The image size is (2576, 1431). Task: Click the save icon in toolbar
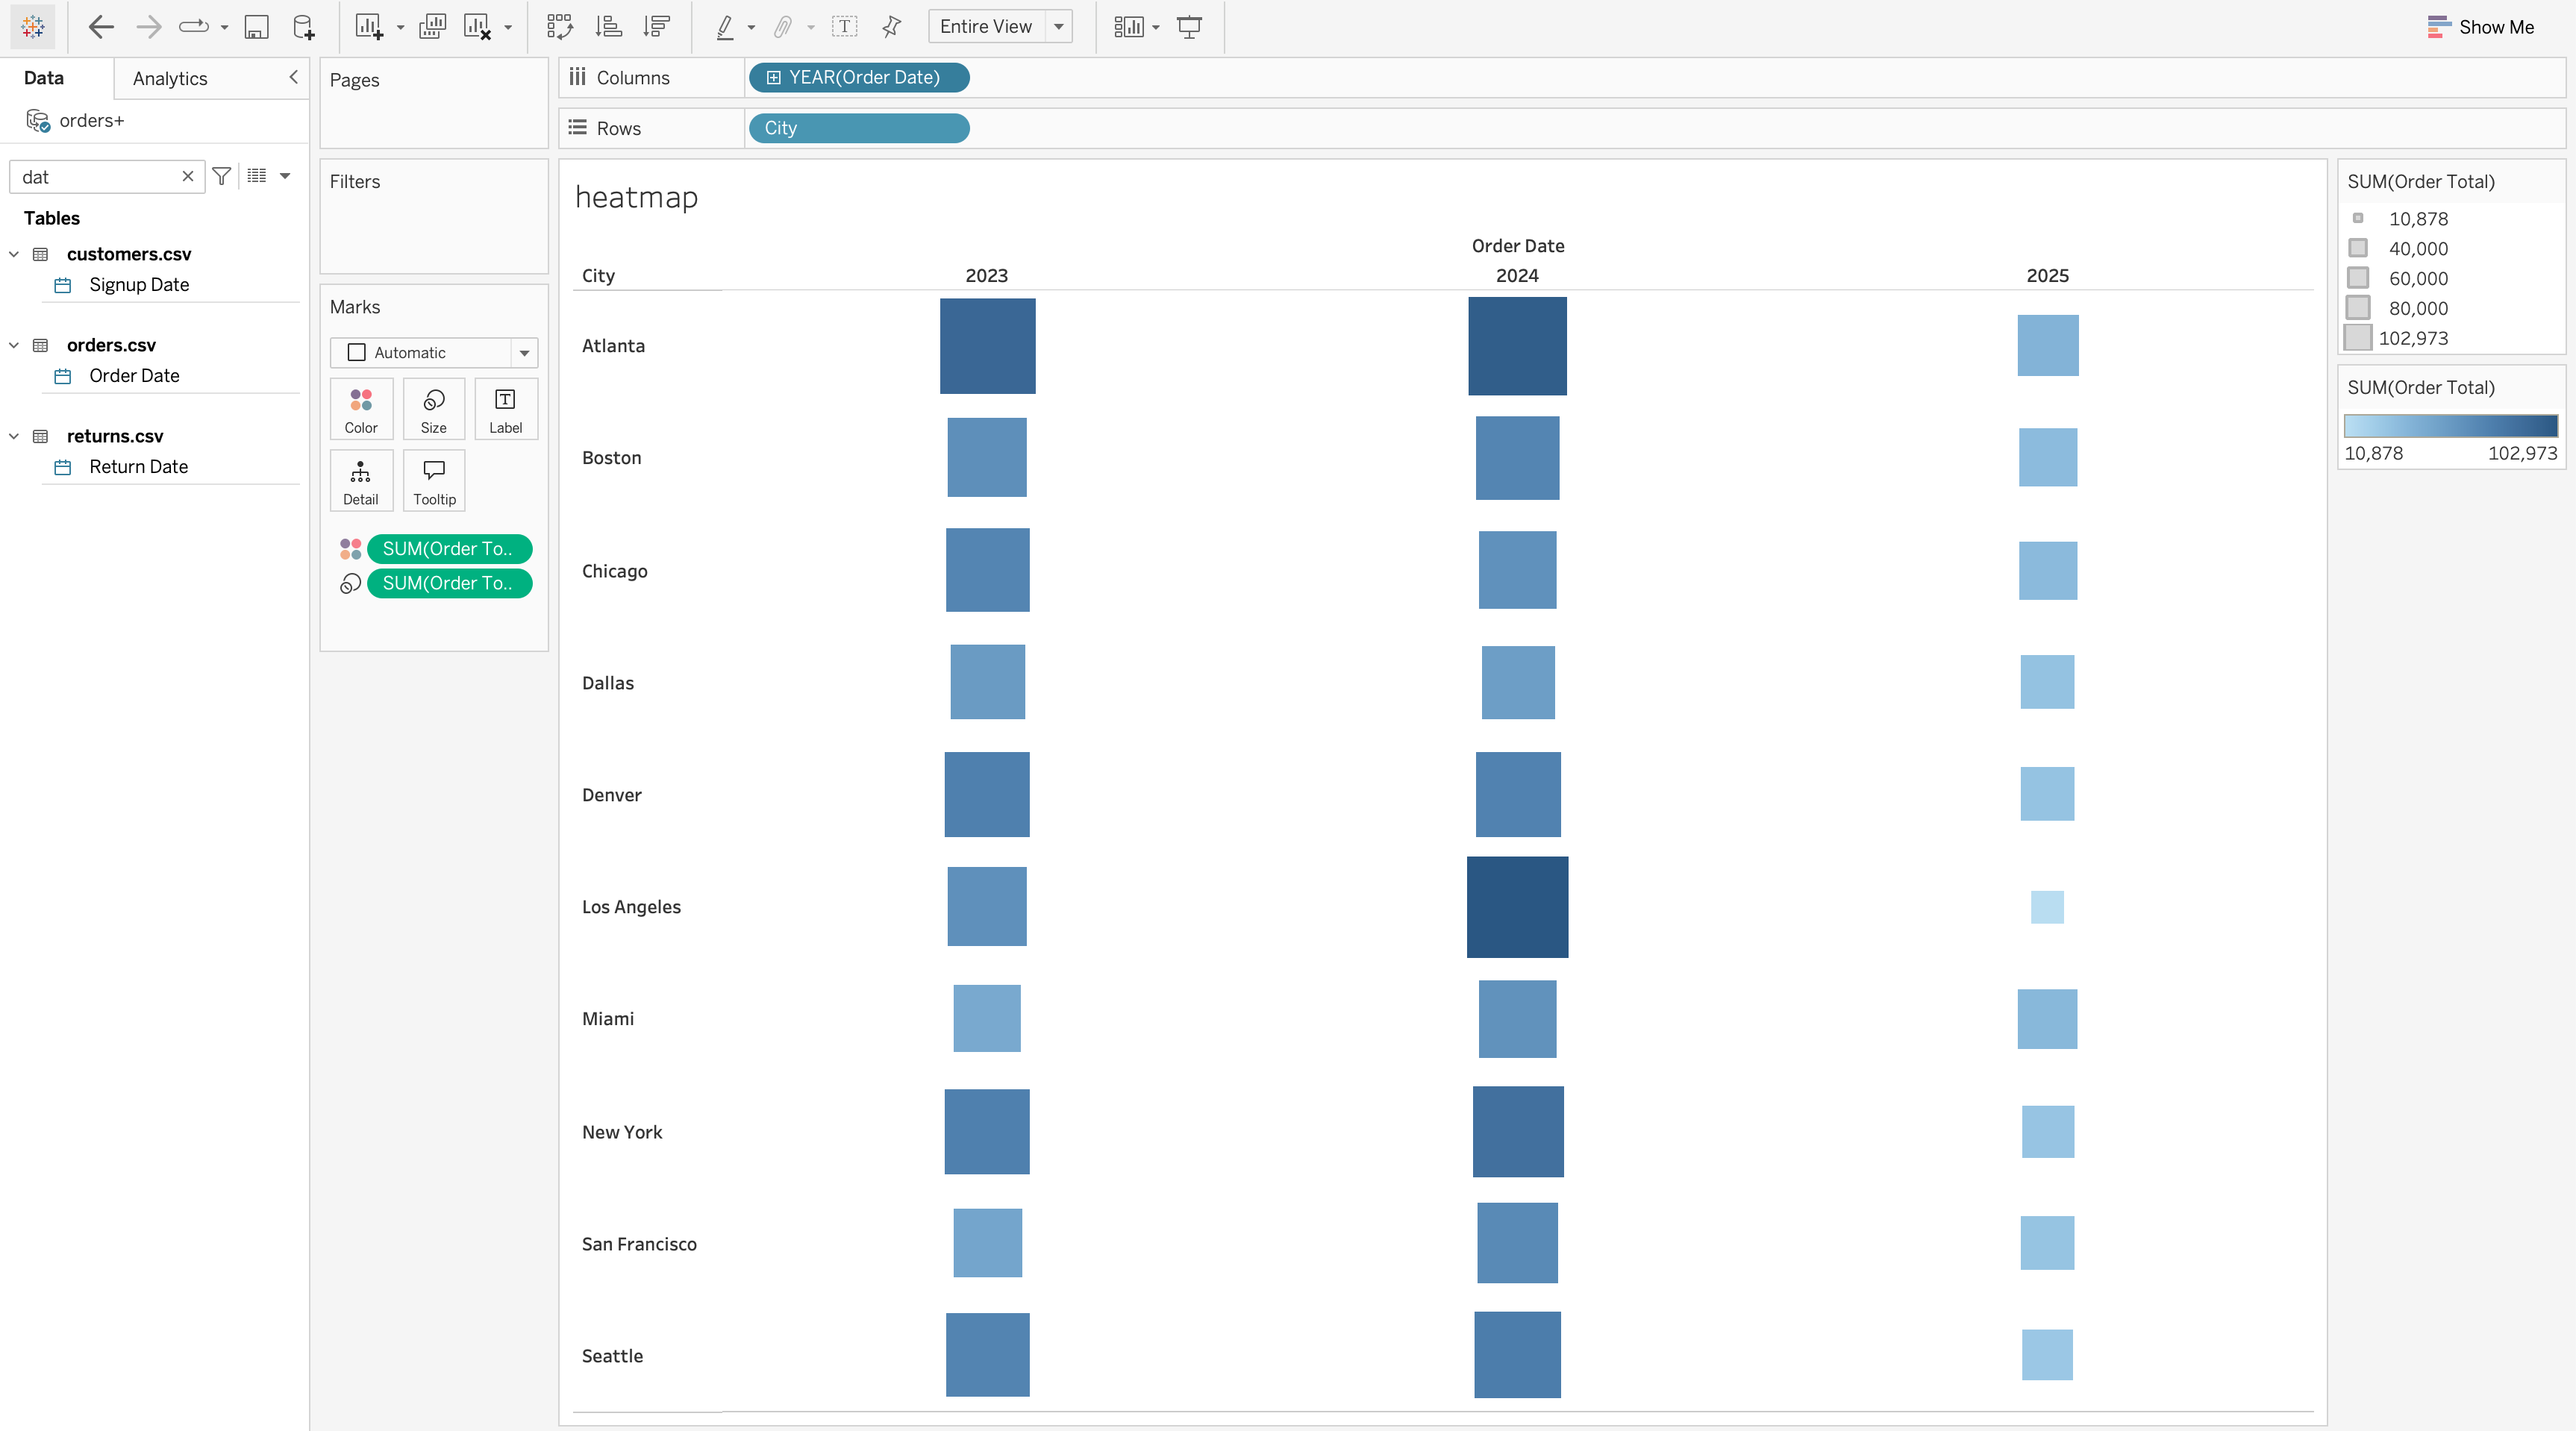[x=256, y=27]
